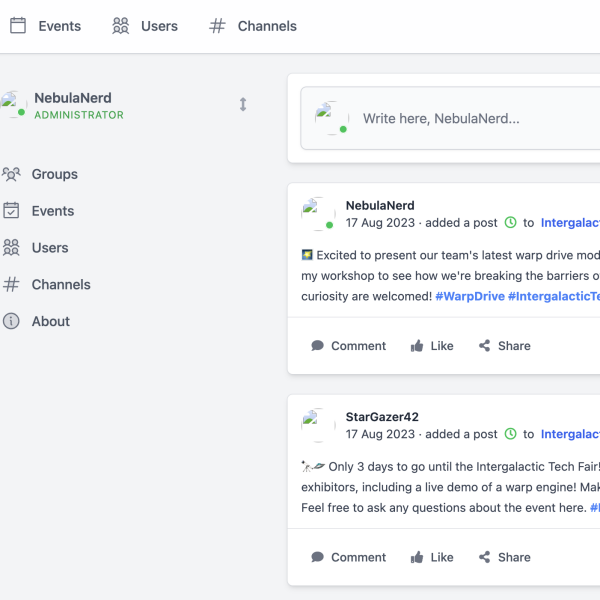Click the Users icon in sidebar
The height and width of the screenshot is (600, 600).
11,248
